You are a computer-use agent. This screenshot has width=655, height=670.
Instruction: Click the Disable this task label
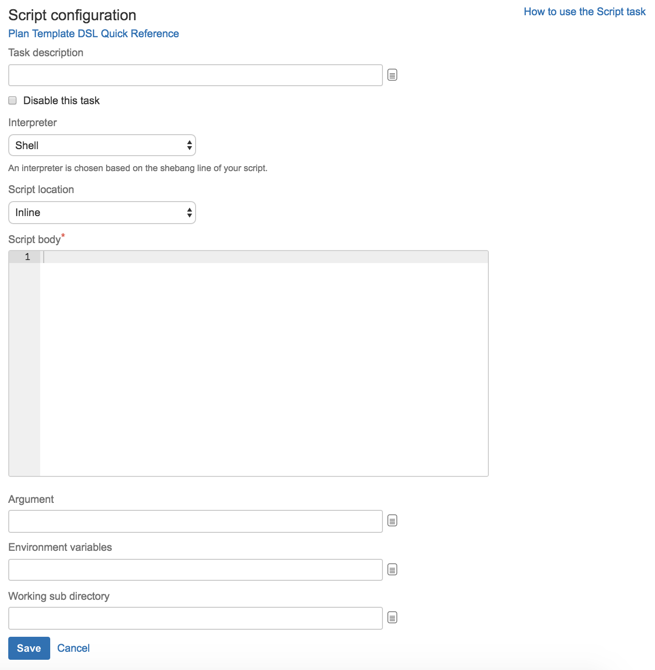coord(61,100)
